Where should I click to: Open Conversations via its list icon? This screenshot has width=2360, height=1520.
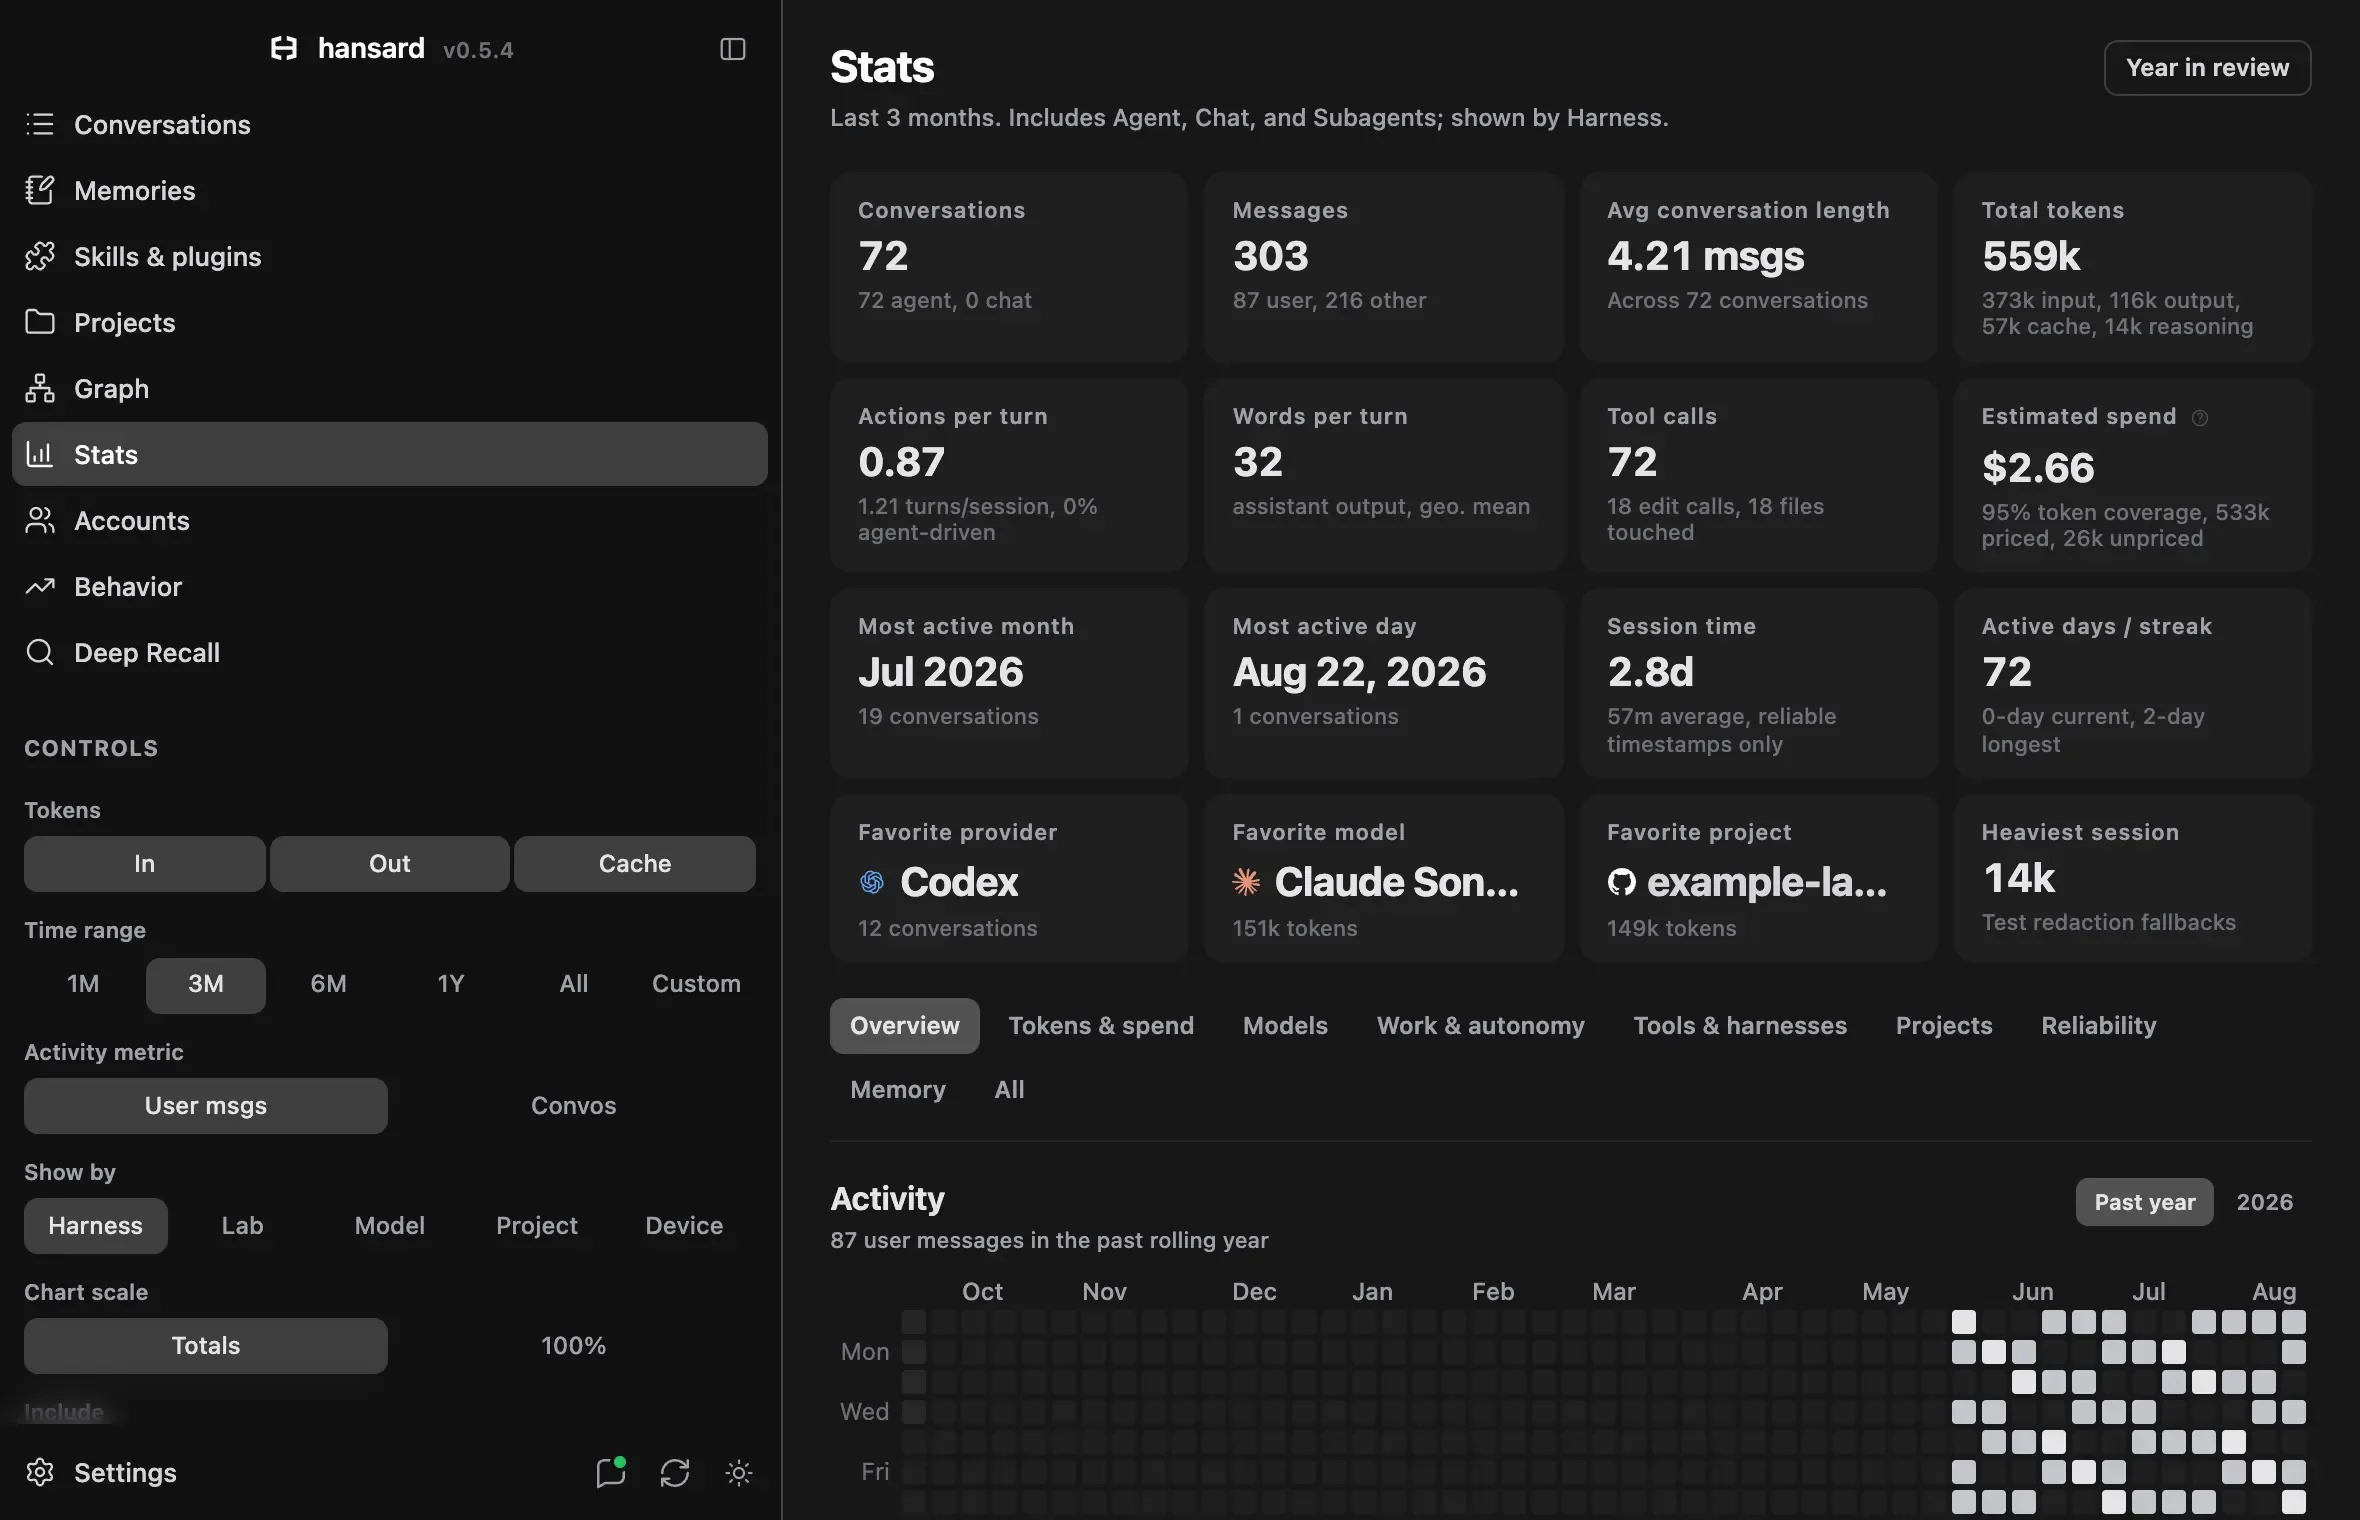click(40, 124)
